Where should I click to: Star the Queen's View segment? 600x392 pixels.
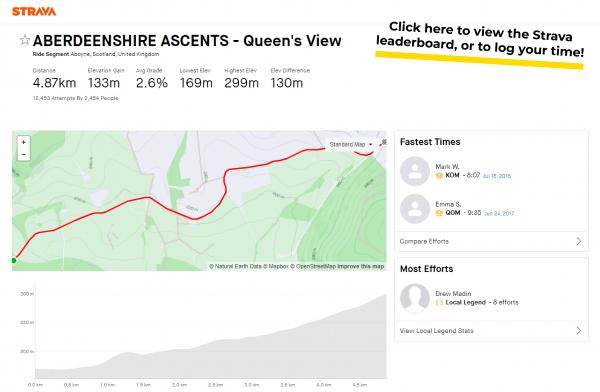pyautogui.click(x=24, y=40)
